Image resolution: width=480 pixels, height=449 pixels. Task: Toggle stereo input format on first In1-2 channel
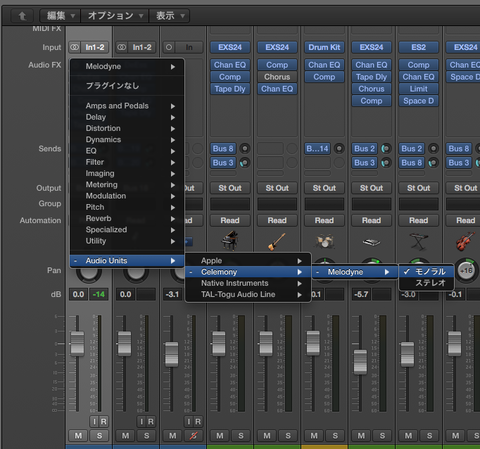point(74,47)
